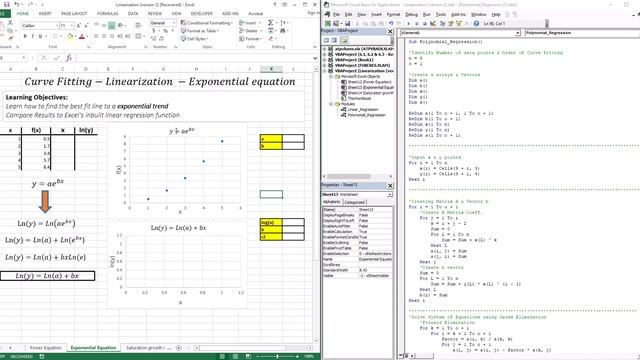This screenshot has height=360, width=640.
Task: Switch to Categorized tab in Properties panel
Action: click(x=354, y=202)
